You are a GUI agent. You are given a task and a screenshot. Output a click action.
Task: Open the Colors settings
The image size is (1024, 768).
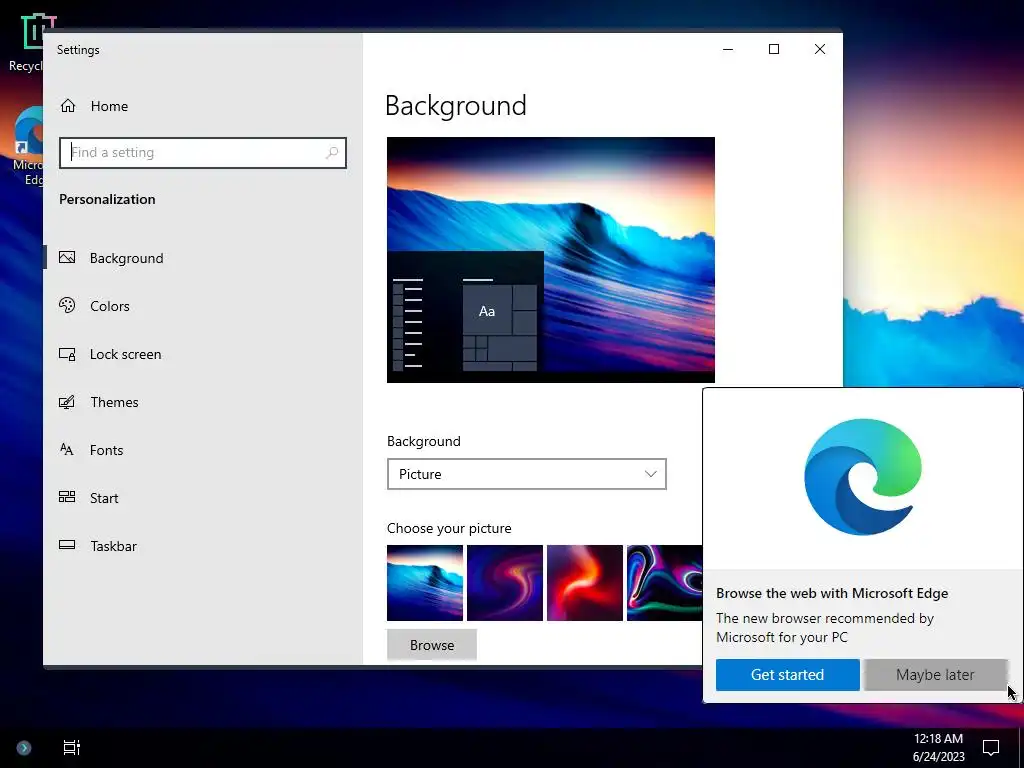[202, 306]
